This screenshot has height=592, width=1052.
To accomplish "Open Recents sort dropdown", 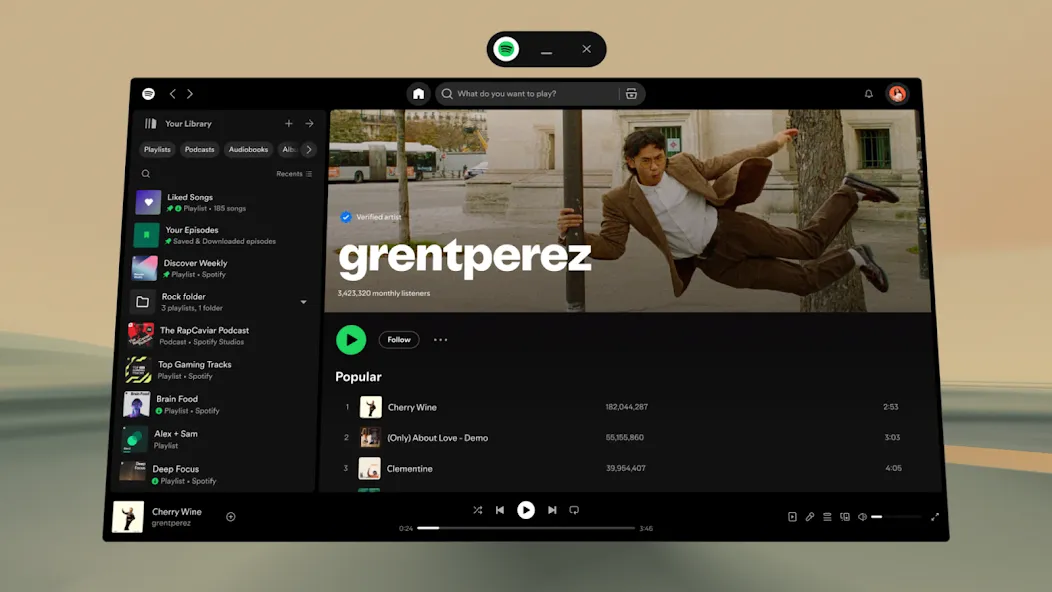I will (x=294, y=174).
